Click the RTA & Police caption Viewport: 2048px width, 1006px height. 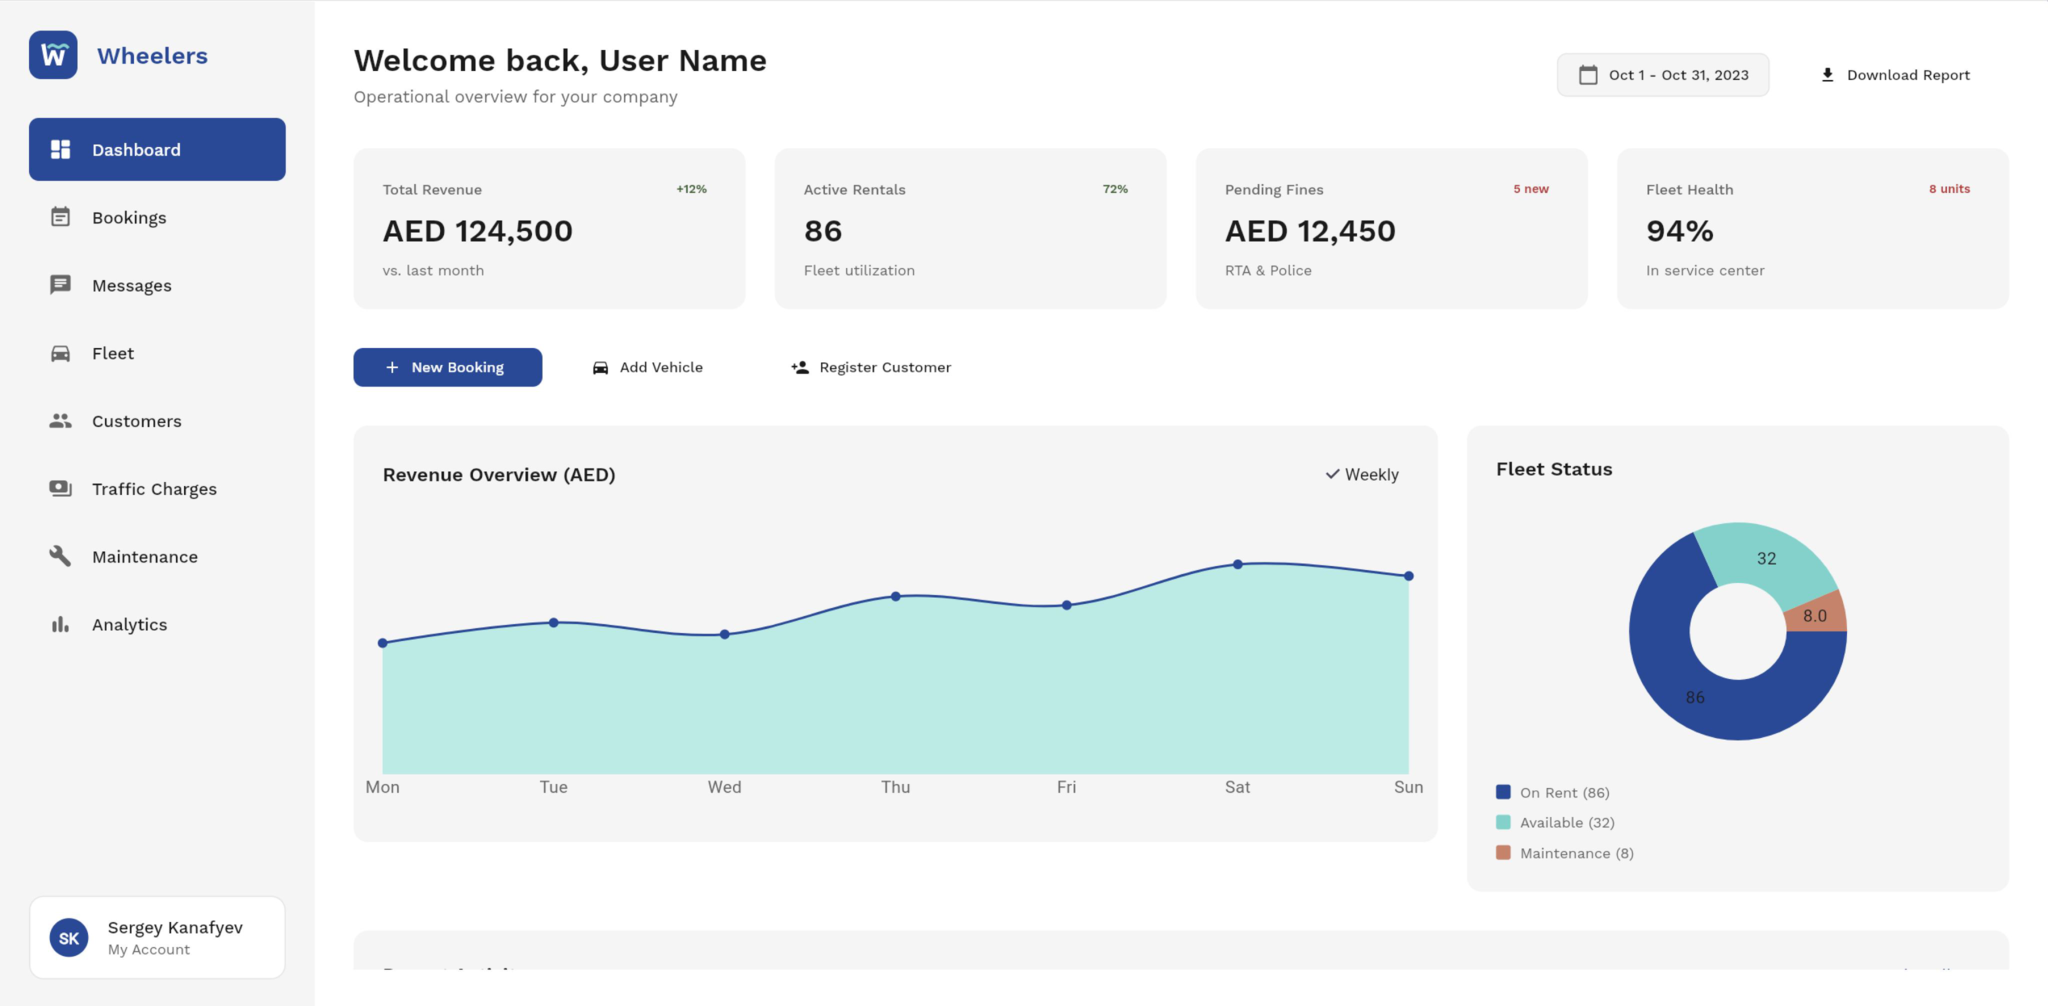[x=1268, y=271]
